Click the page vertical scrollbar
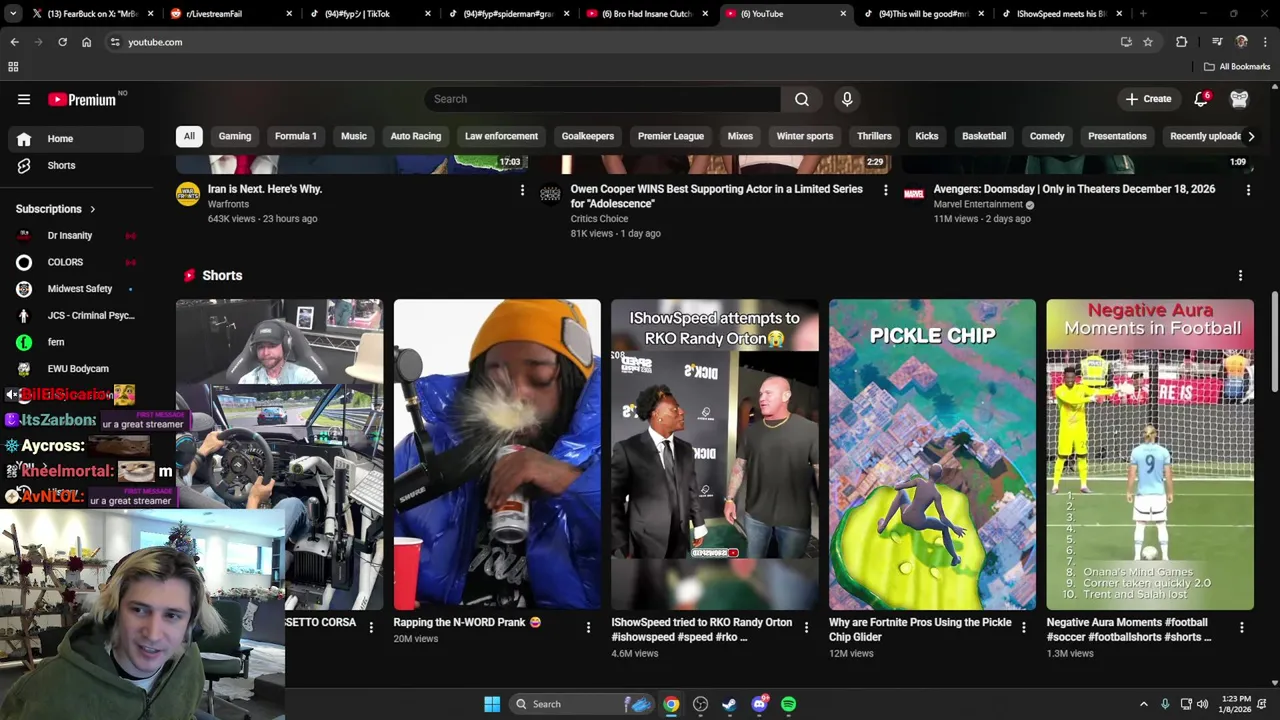This screenshot has width=1280, height=720. [1275, 342]
